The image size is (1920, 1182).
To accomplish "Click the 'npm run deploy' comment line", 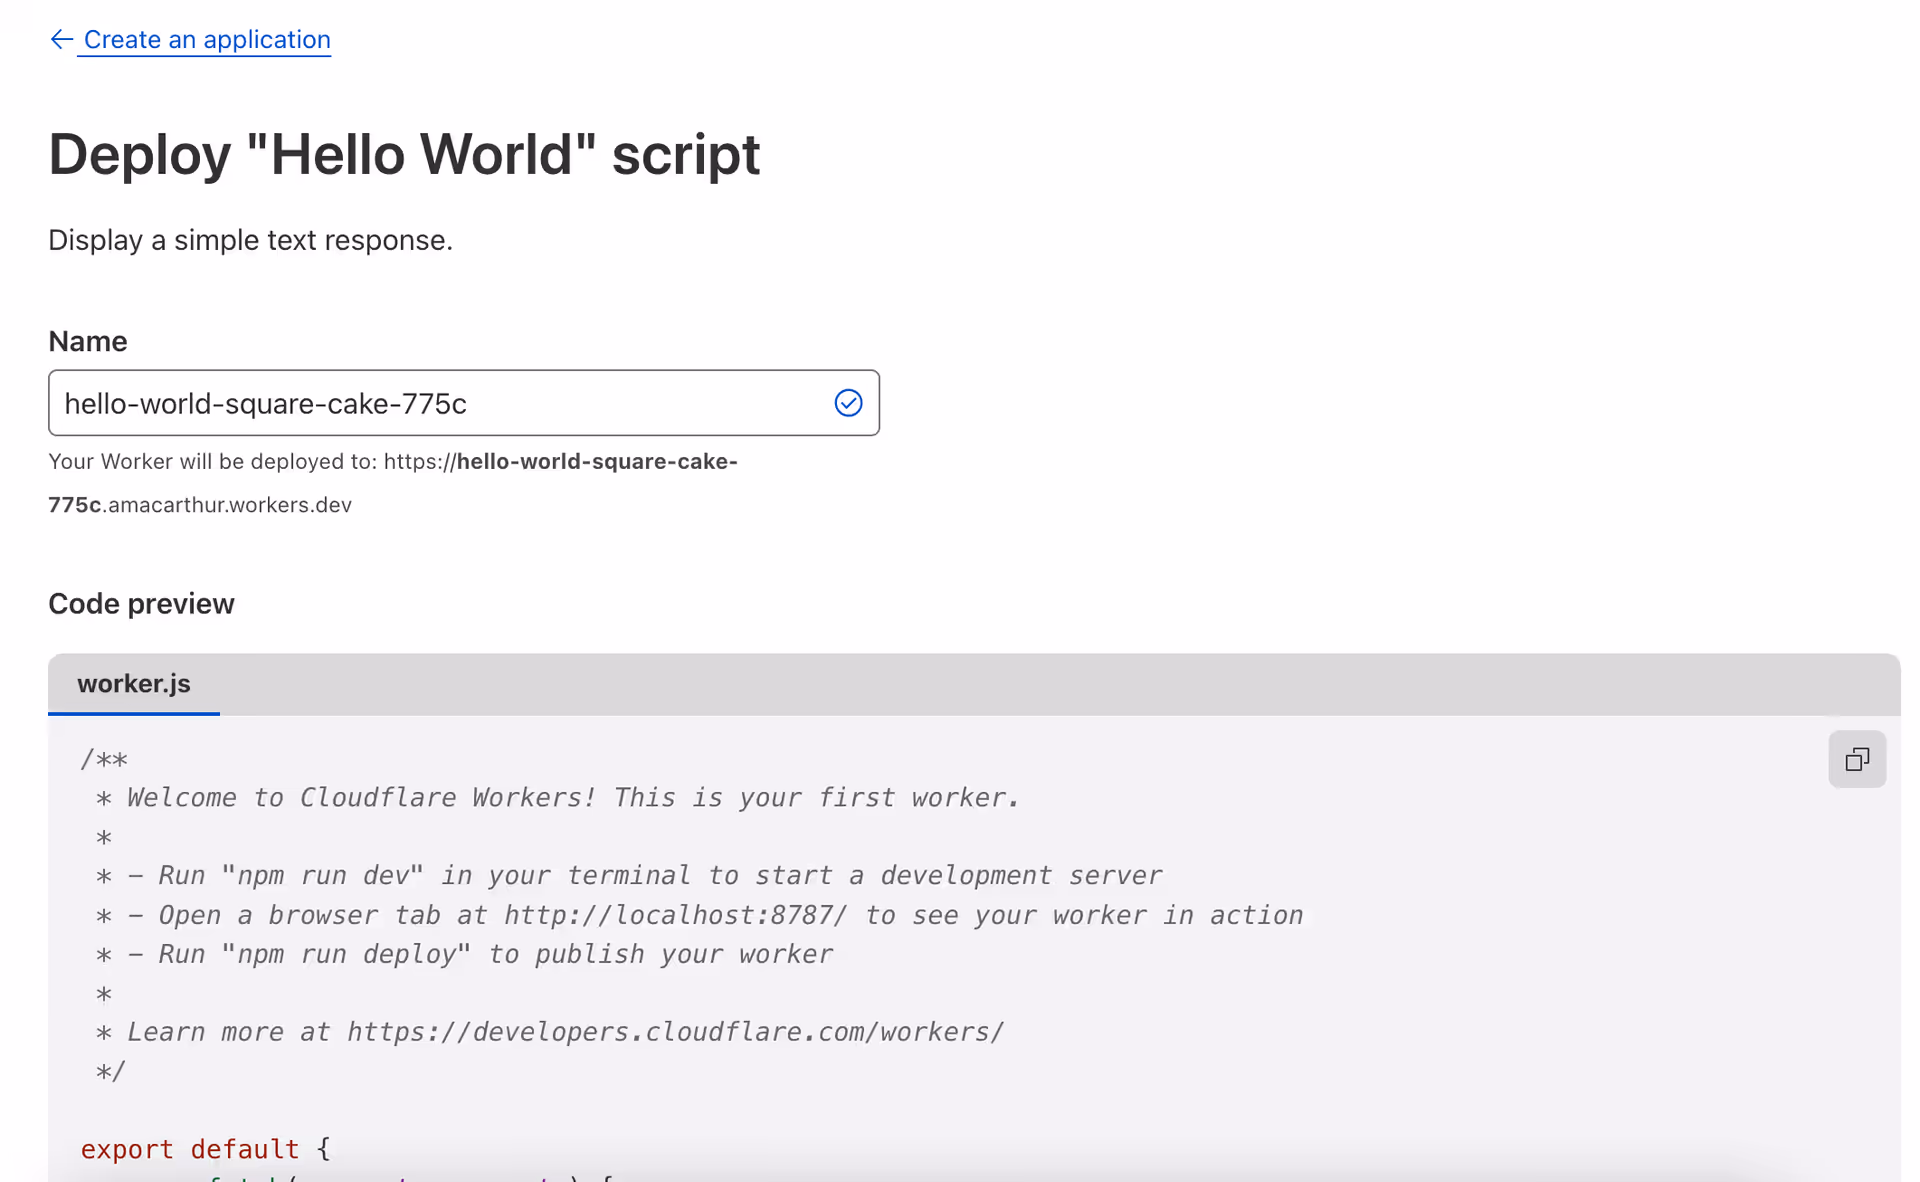I will pyautogui.click(x=463, y=954).
